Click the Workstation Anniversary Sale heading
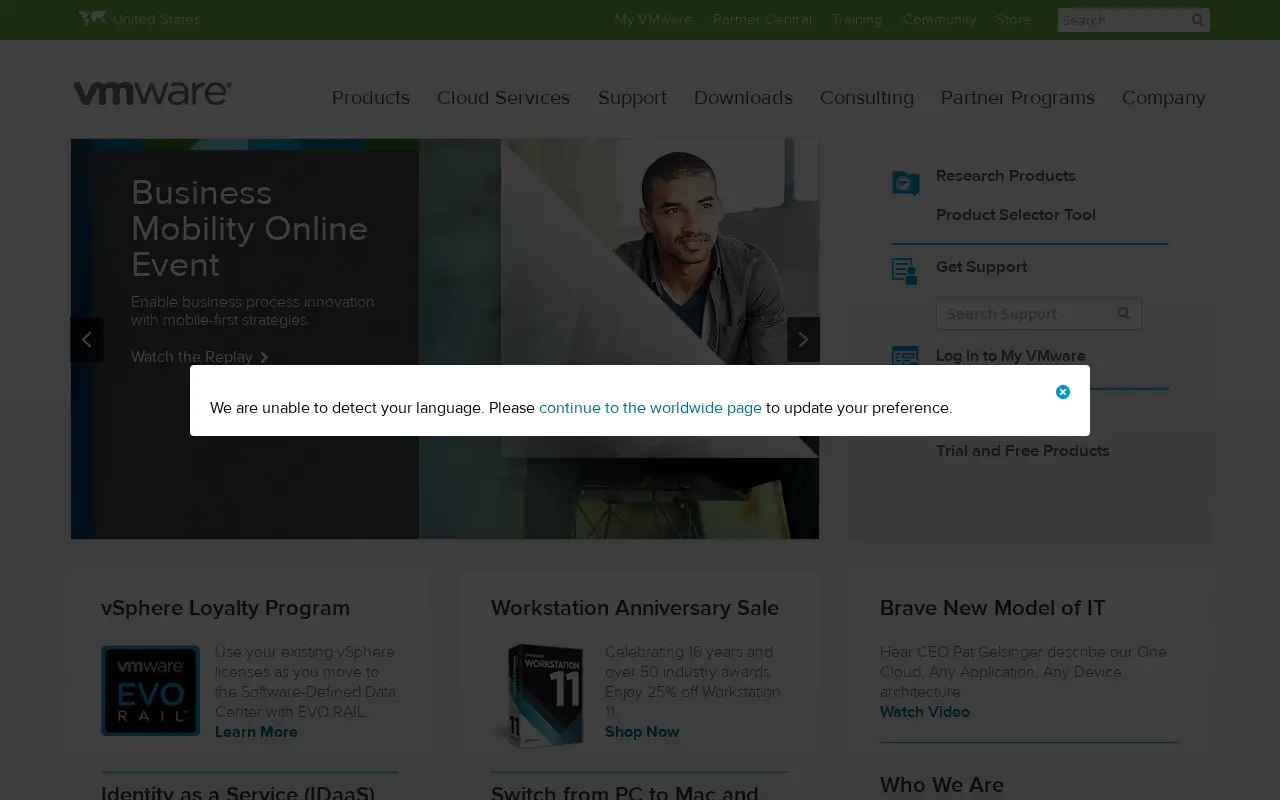The height and width of the screenshot is (800, 1280). (x=635, y=608)
